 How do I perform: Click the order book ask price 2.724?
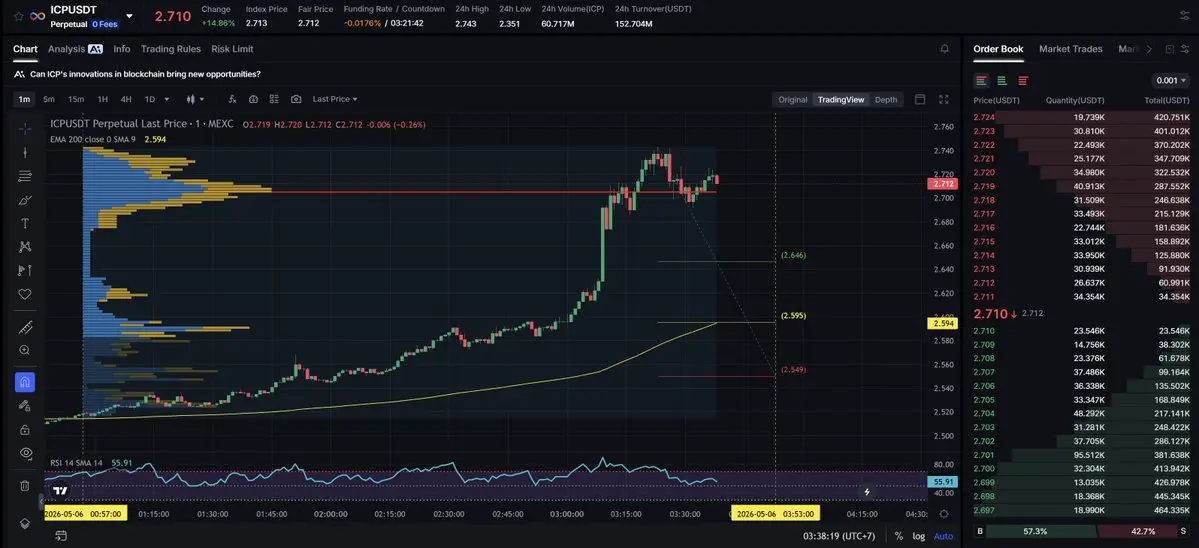983,117
